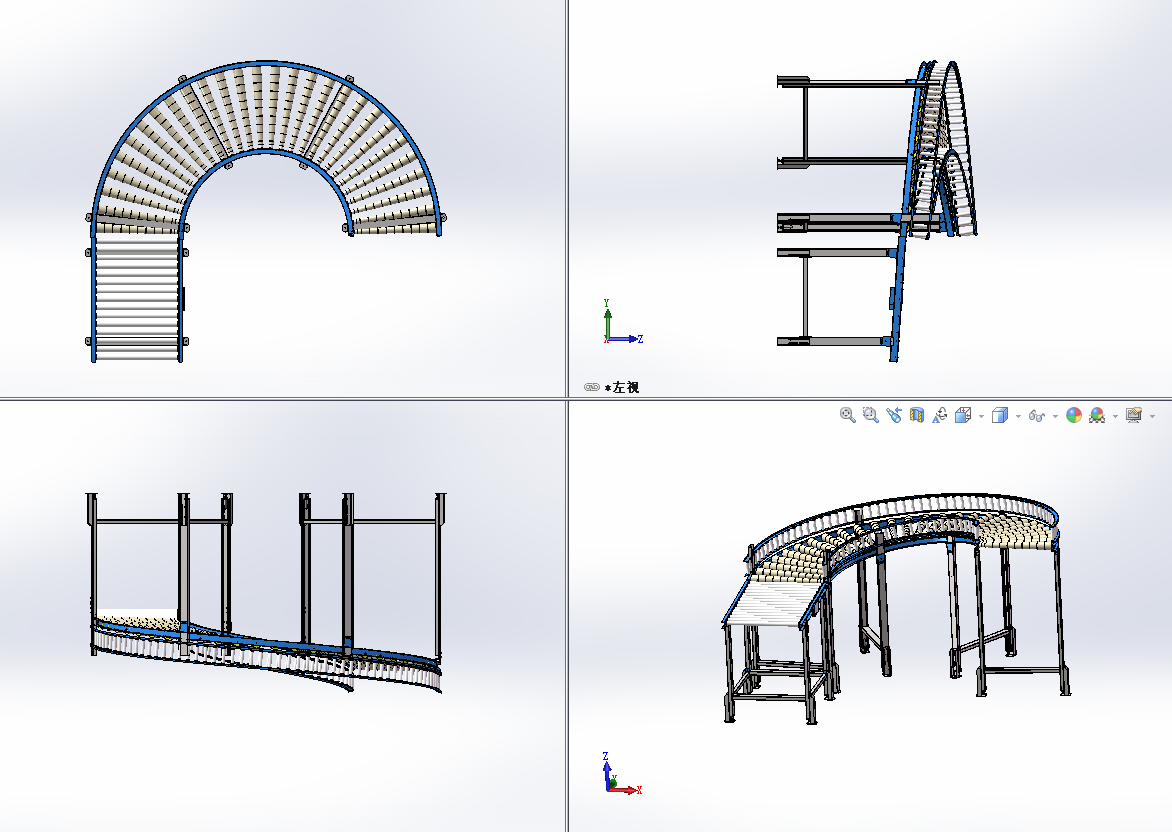
Task: Click the XYZ triad in the left view
Action: coord(623,322)
